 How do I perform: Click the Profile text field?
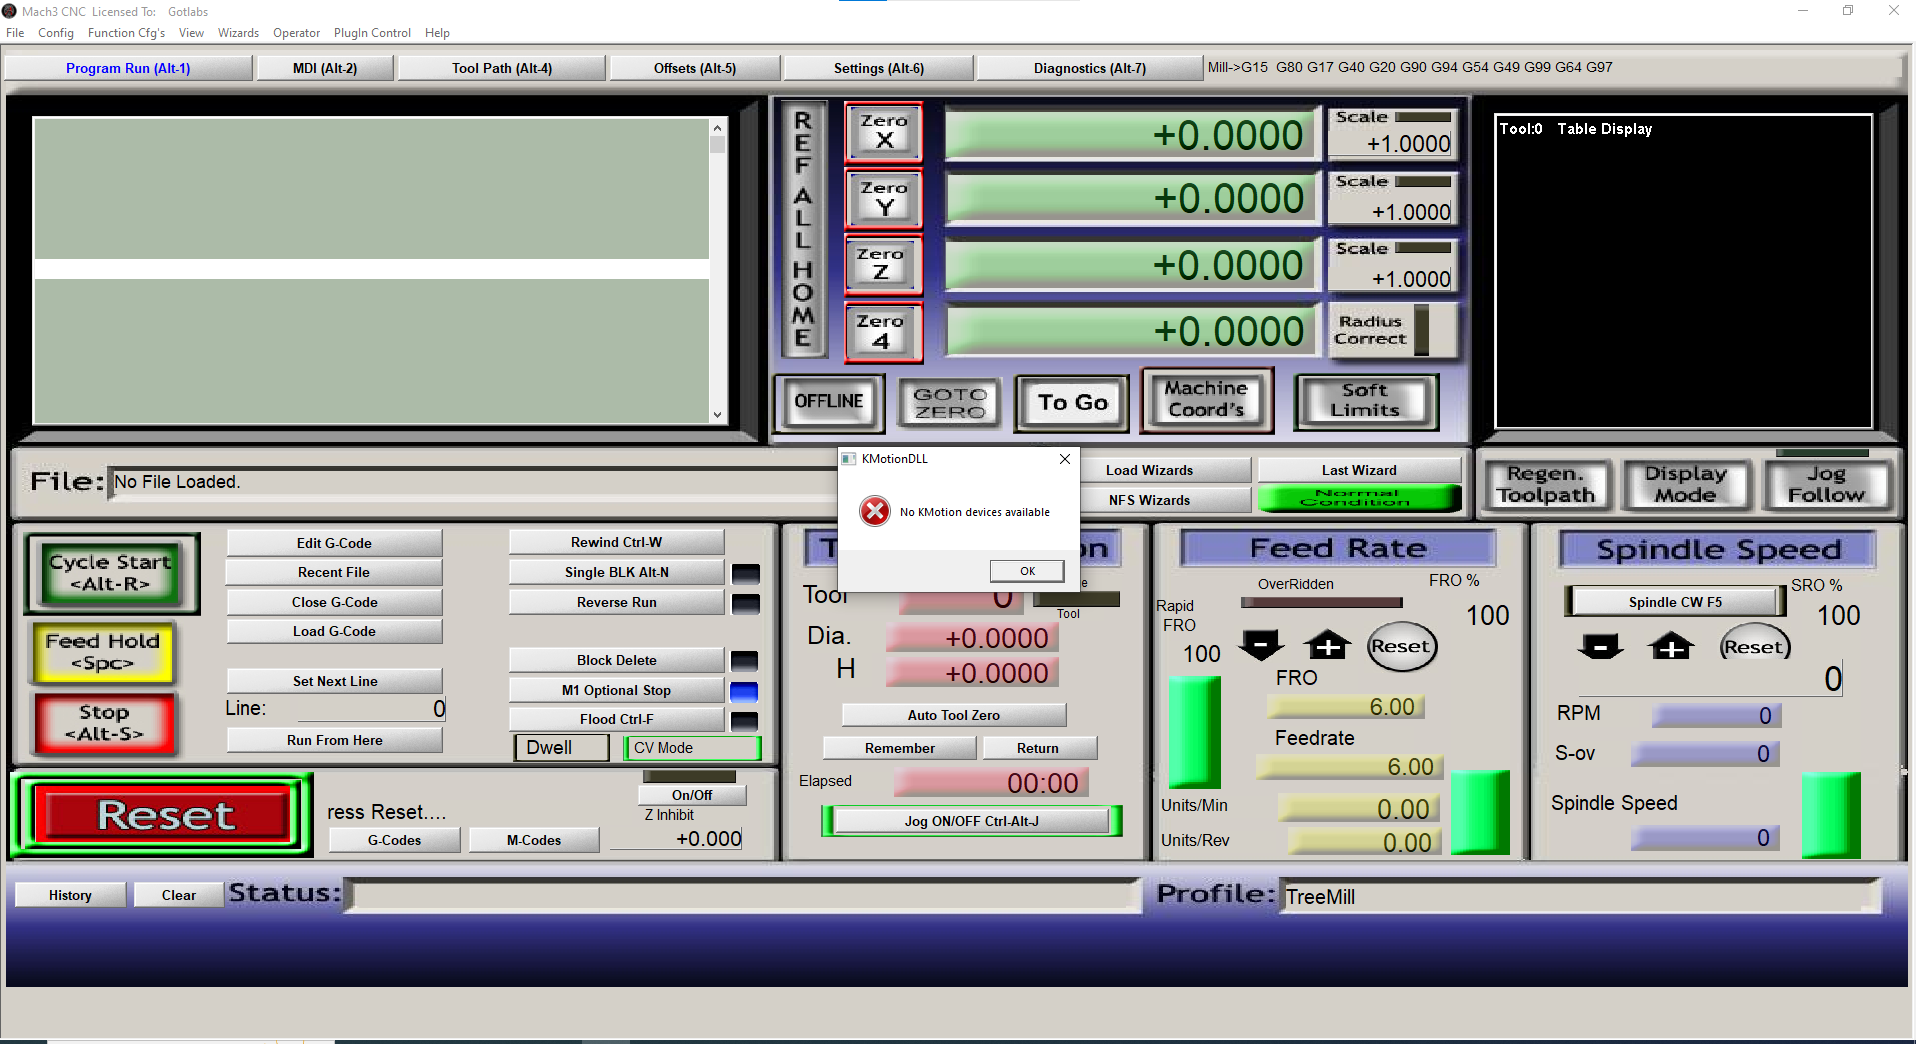[x=1578, y=897]
